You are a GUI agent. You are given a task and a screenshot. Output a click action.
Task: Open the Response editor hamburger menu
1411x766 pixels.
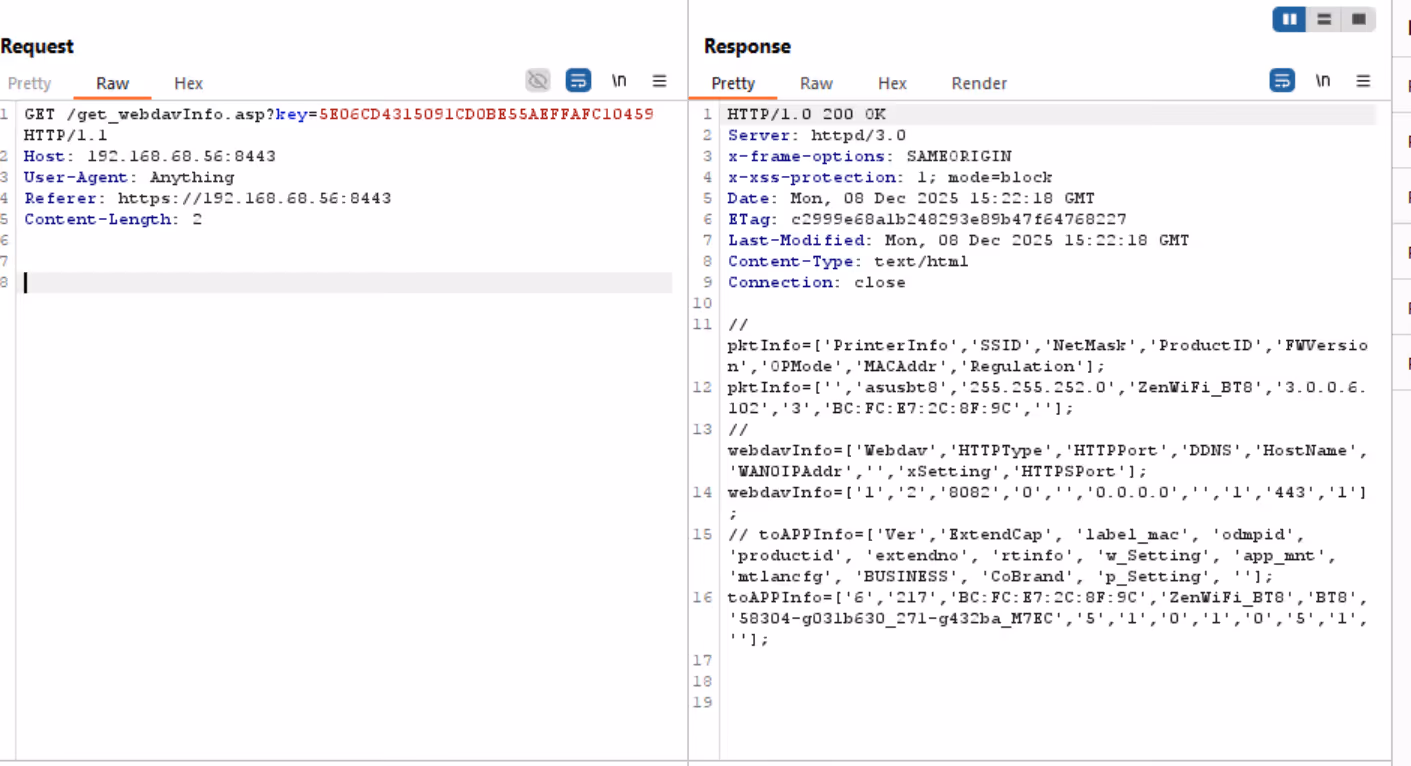1363,80
